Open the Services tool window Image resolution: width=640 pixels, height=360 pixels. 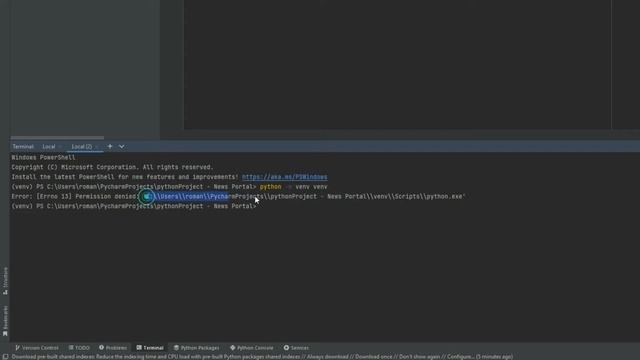[x=296, y=348]
